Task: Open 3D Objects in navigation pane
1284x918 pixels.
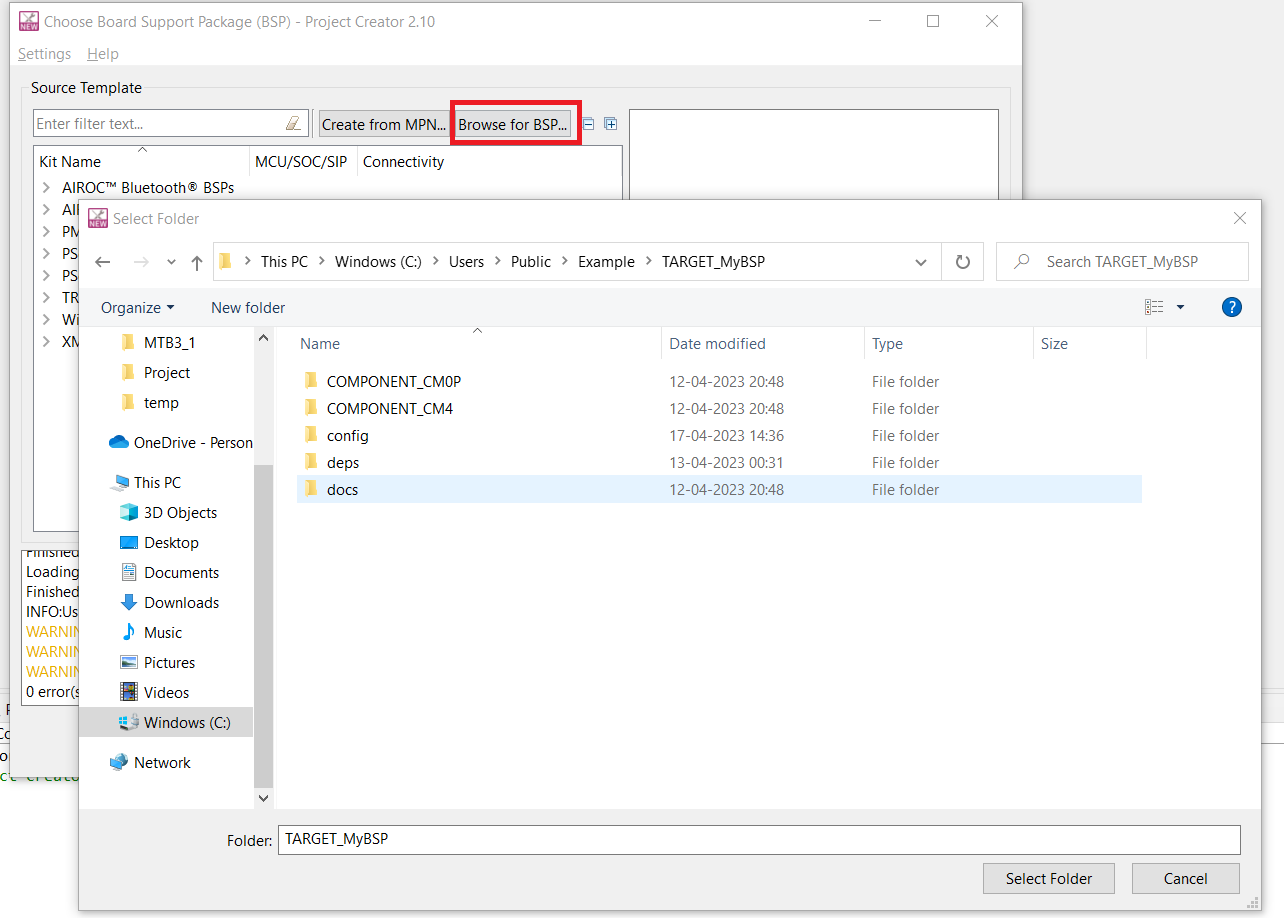Action: click(x=180, y=512)
